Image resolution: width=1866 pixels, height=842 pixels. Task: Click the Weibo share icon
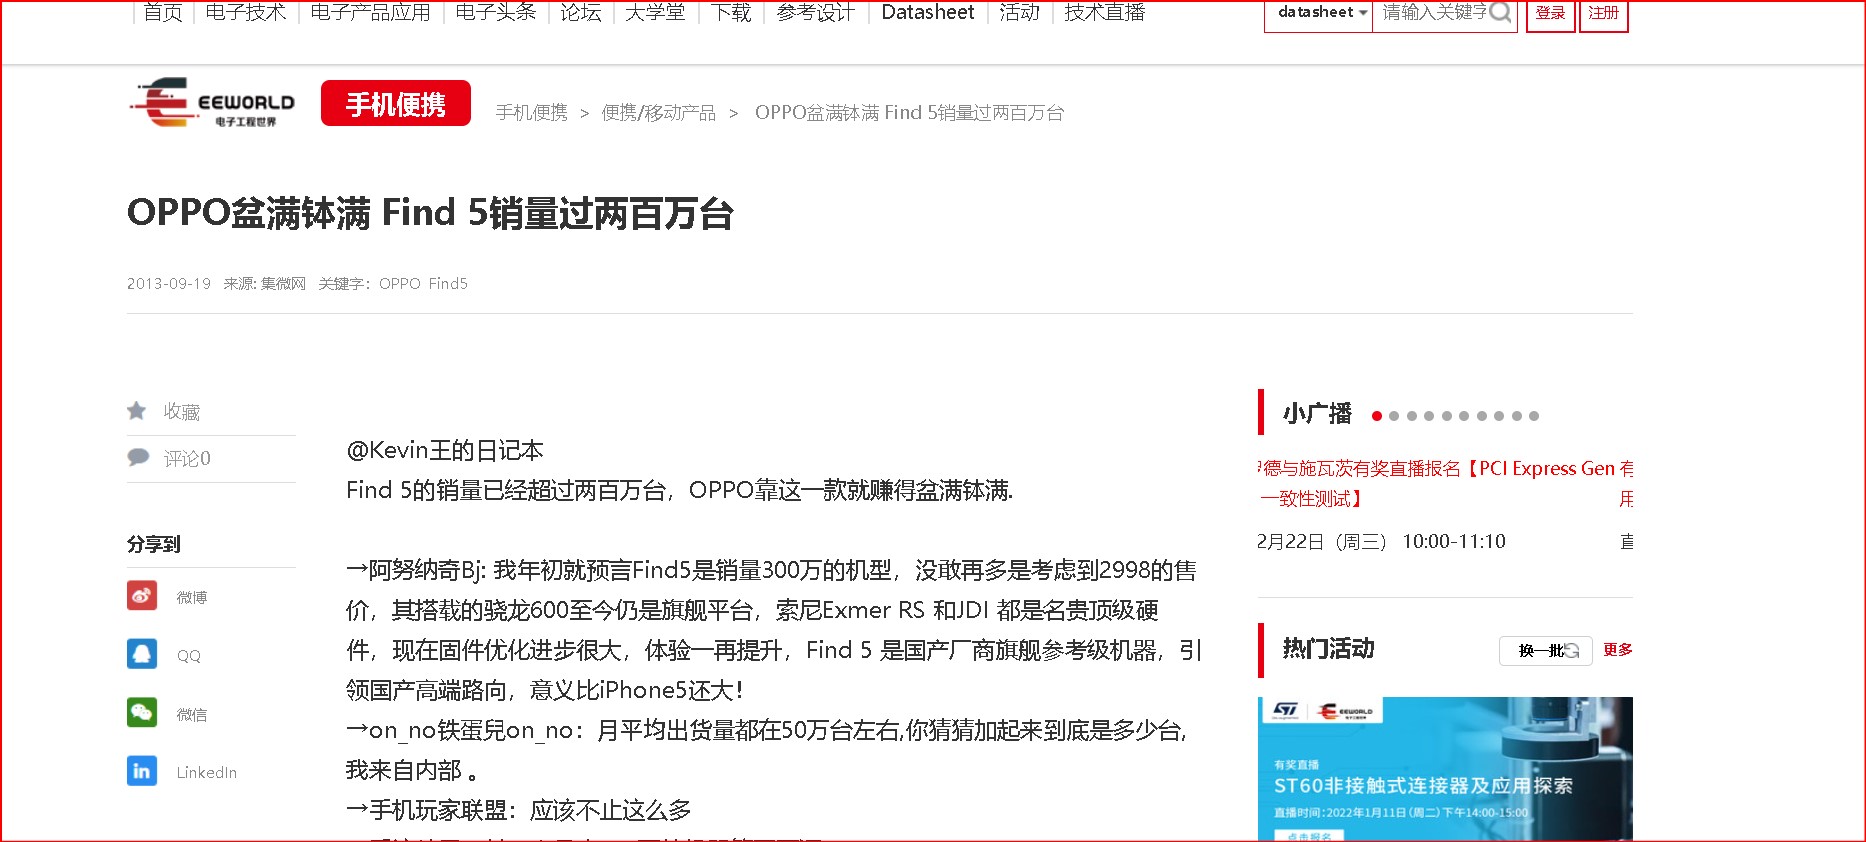tap(142, 596)
